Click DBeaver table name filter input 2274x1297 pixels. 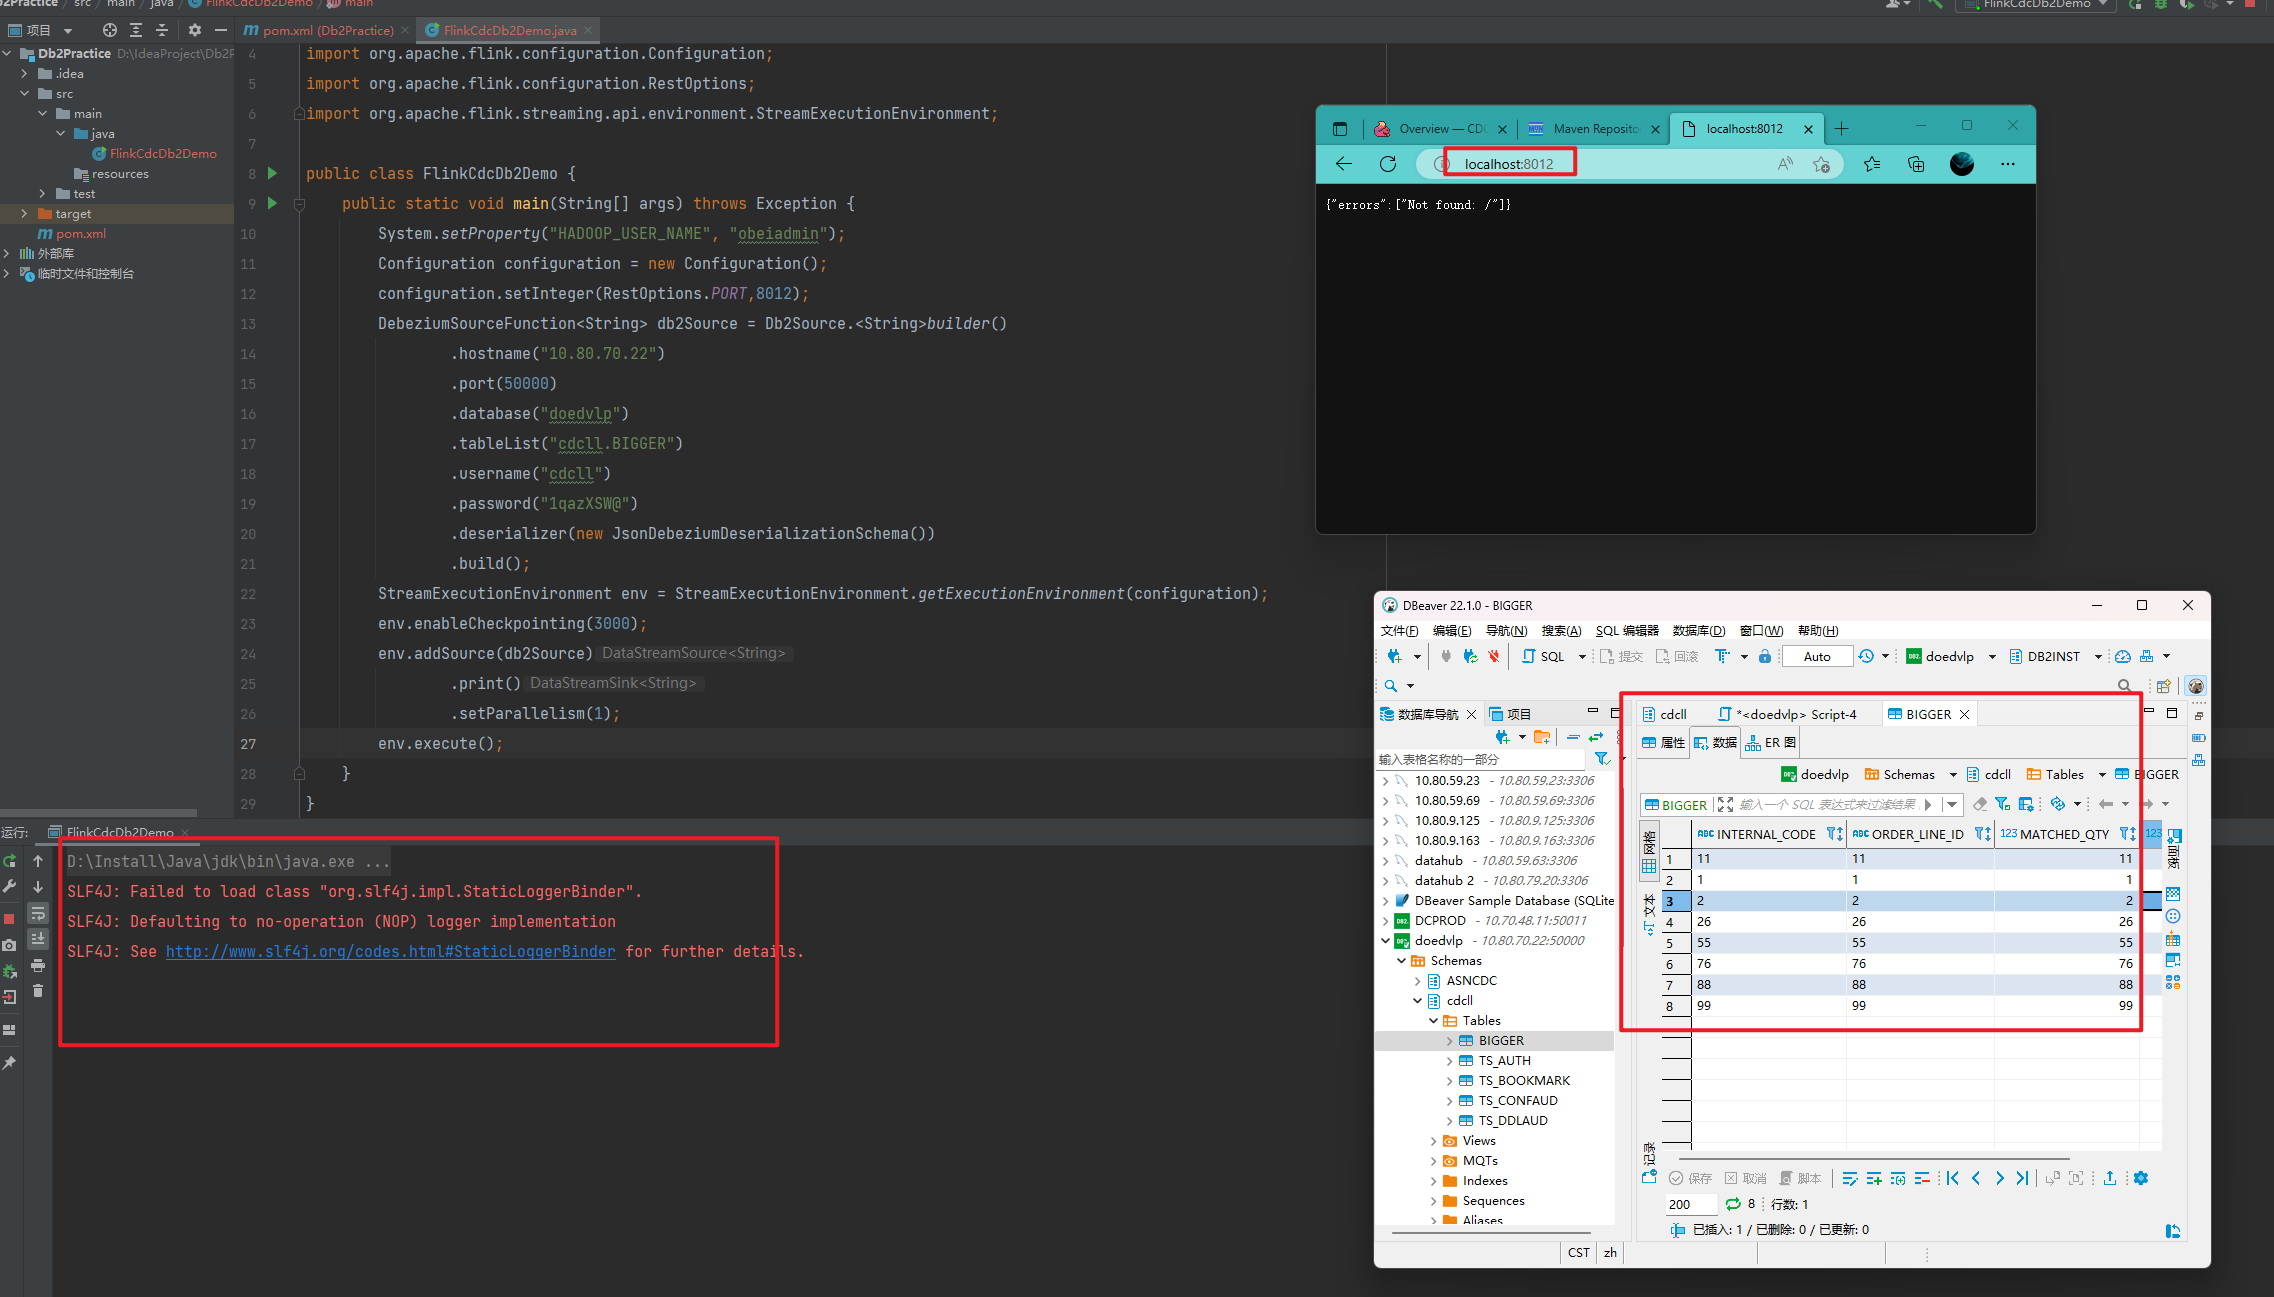pyautogui.click(x=1481, y=759)
